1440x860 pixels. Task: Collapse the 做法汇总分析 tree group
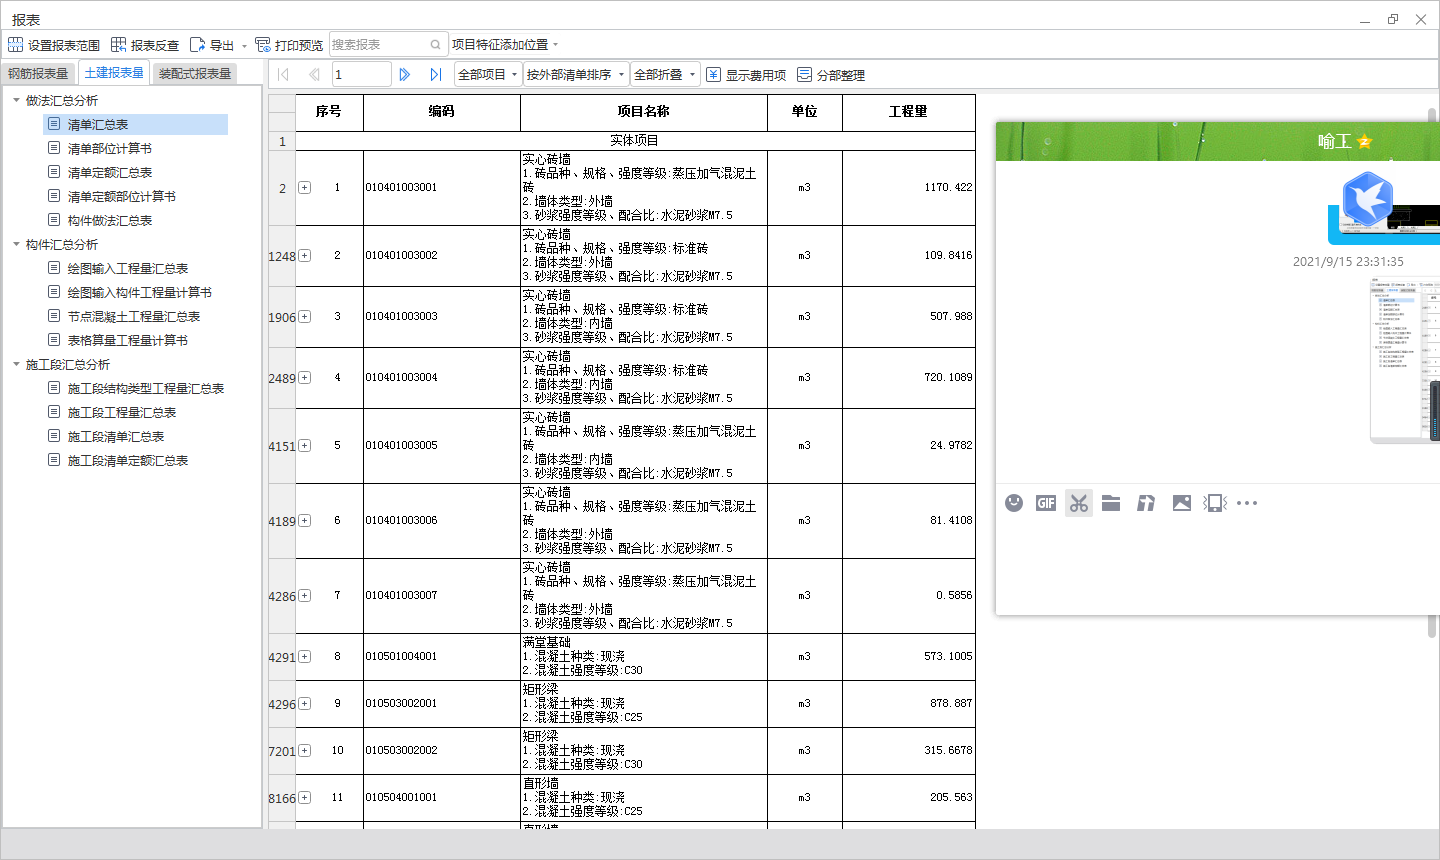(x=16, y=100)
